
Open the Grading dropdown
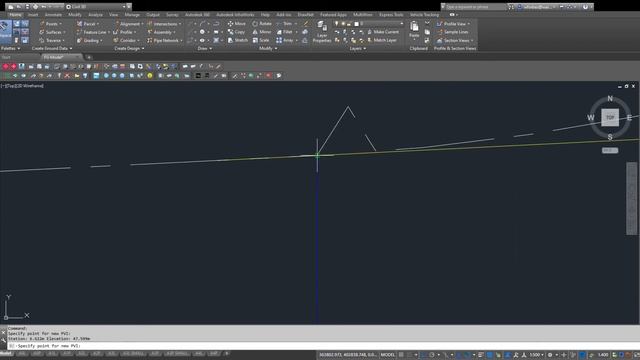coord(89,40)
